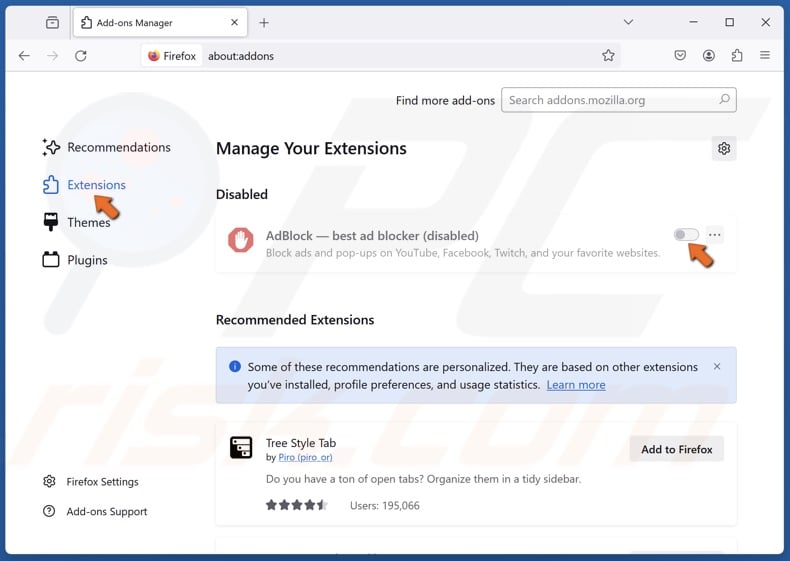Viewport: 790px width, 561px height.
Task: Click the Plugins icon in sidebar
Action: pos(51,260)
